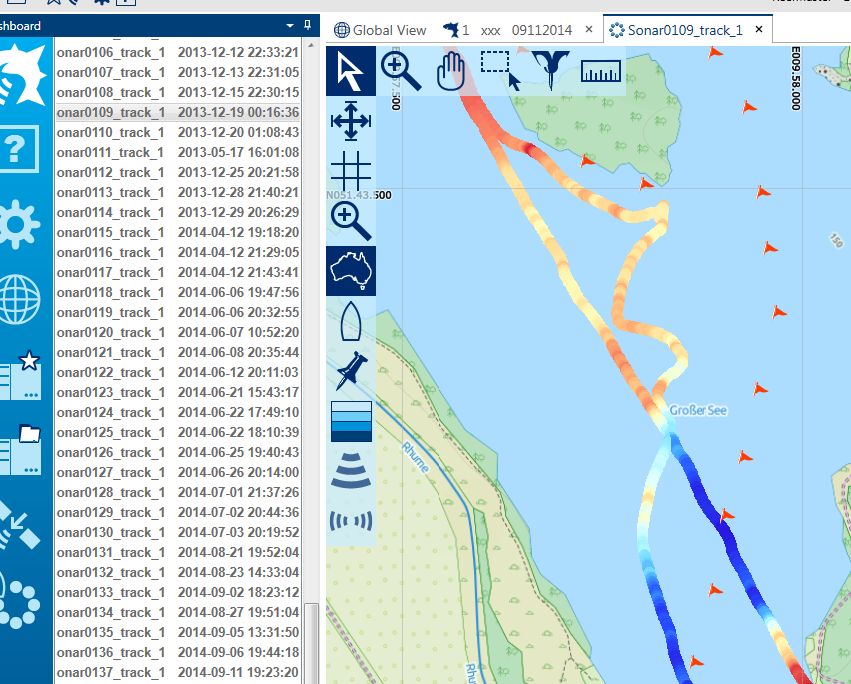Pin the dashboard panel with pushpin
This screenshot has width=851, height=684.
pos(307,25)
